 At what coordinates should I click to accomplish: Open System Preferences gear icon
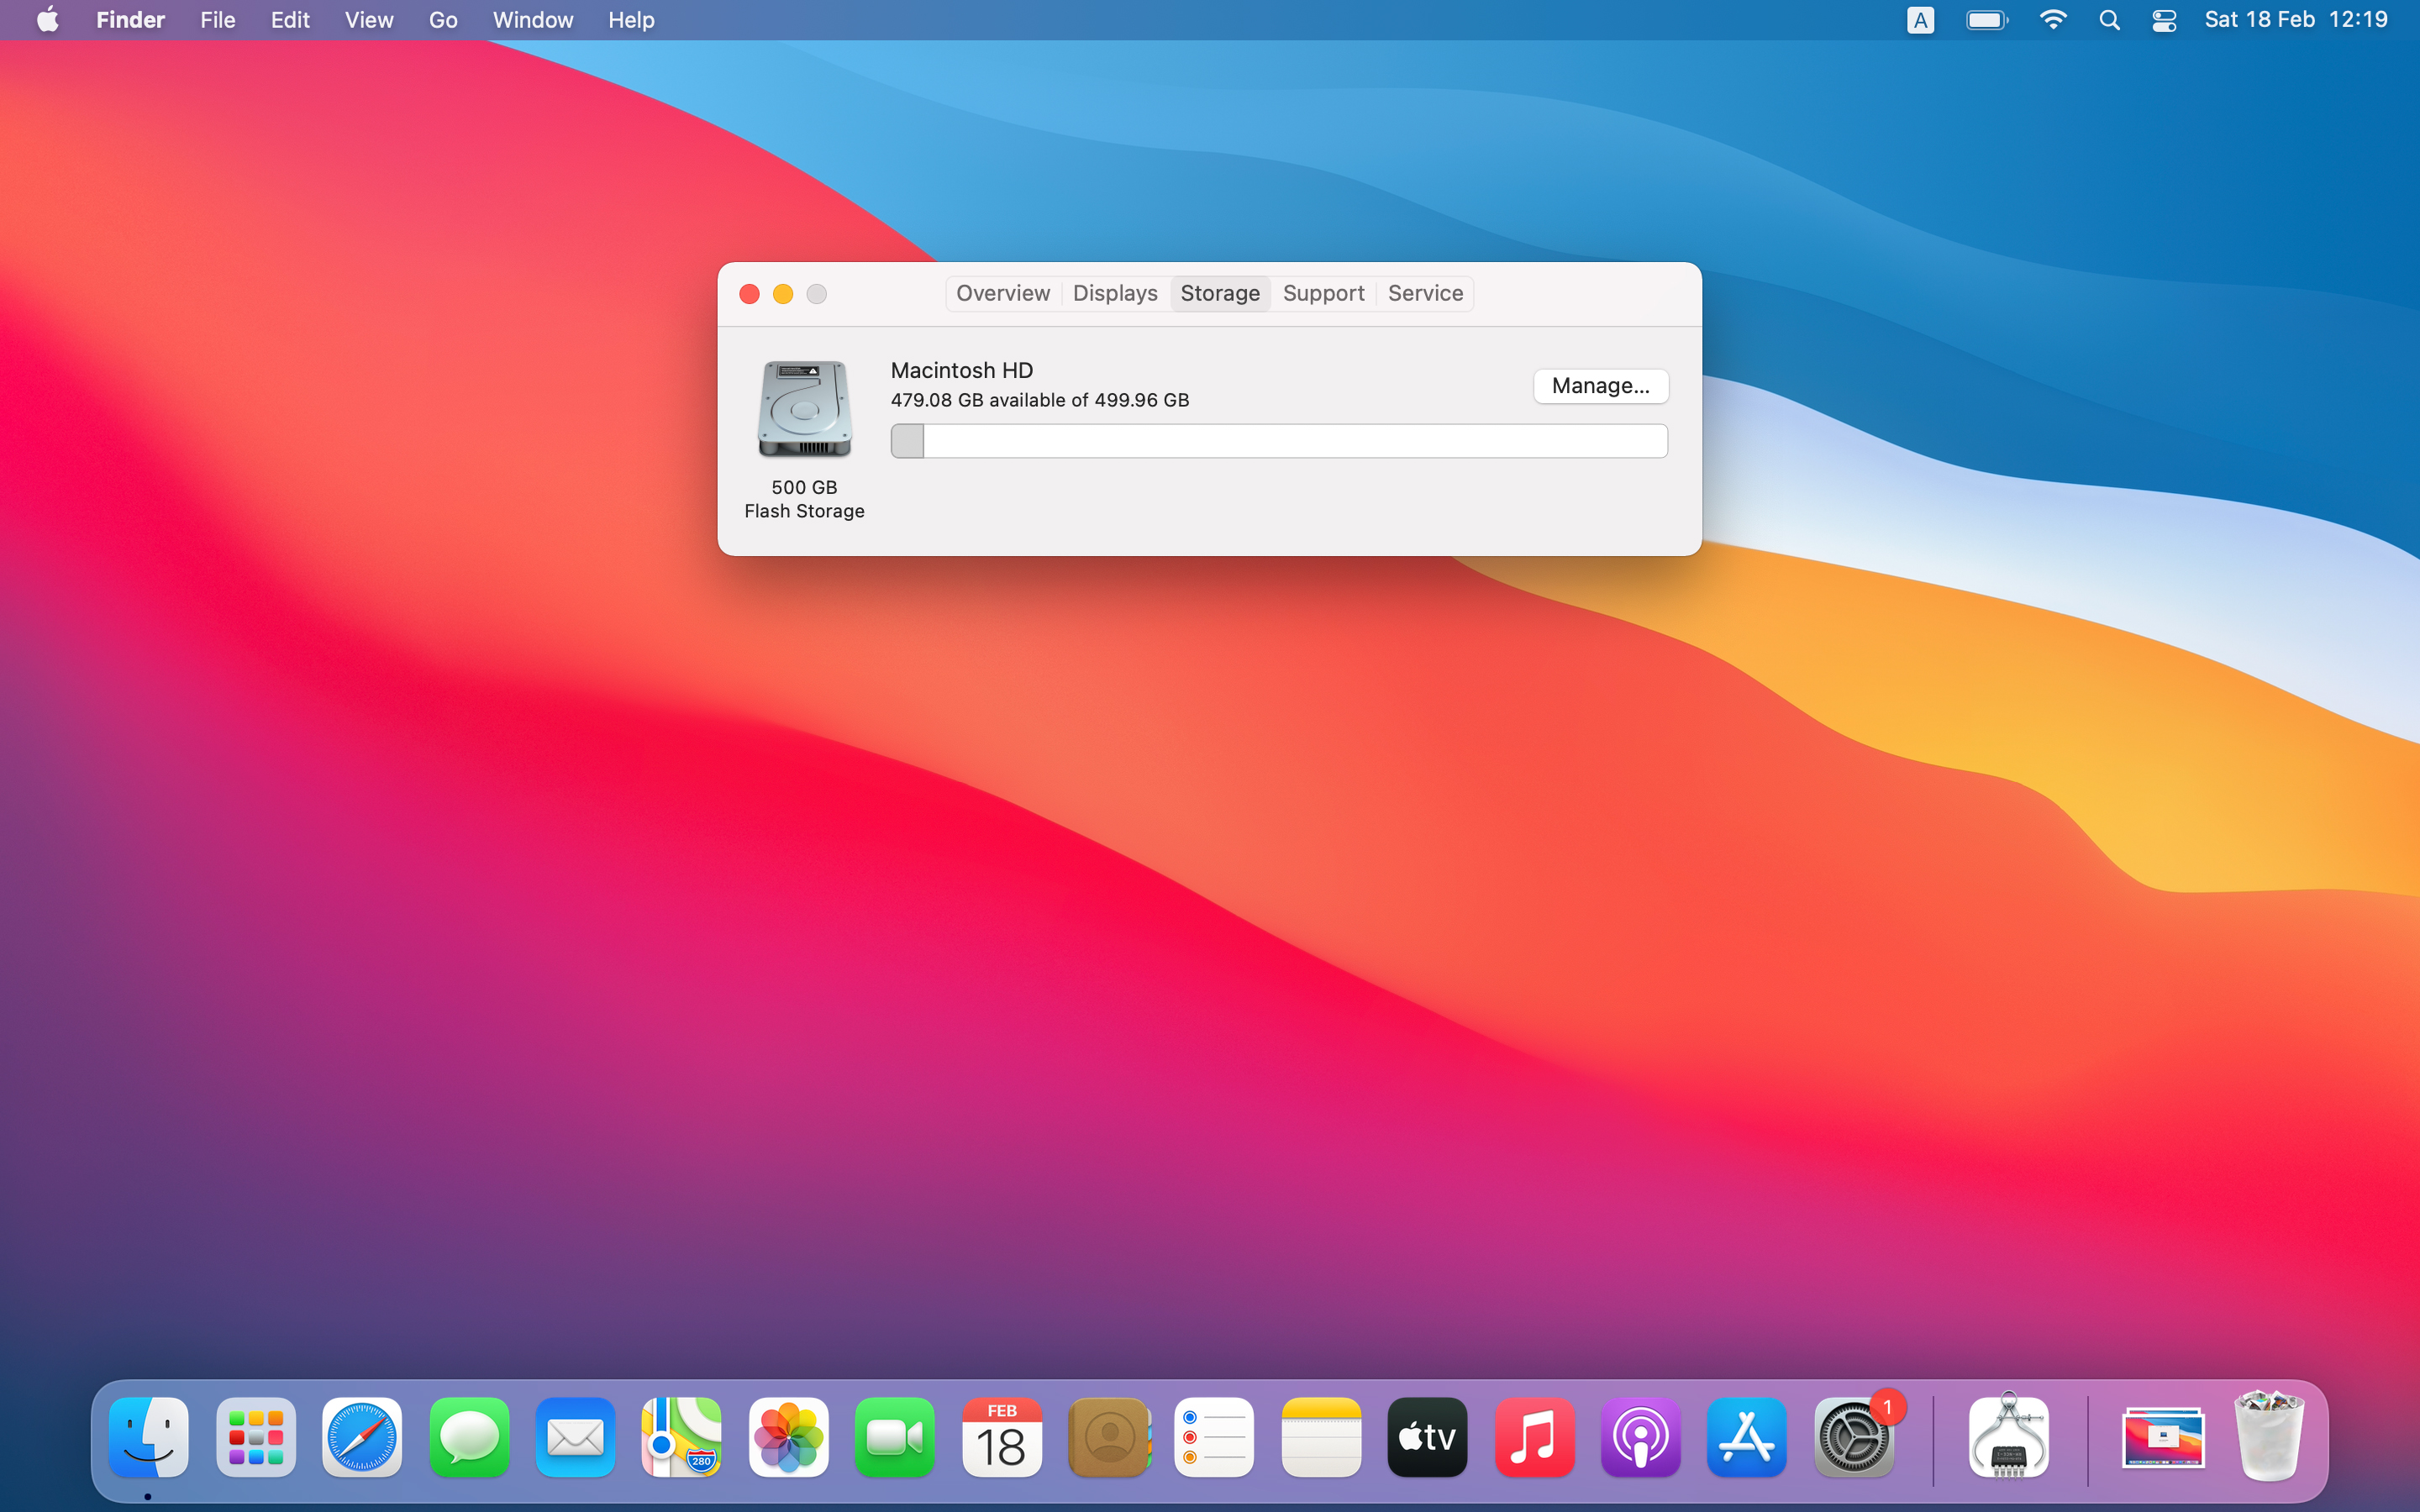pyautogui.click(x=1853, y=1438)
